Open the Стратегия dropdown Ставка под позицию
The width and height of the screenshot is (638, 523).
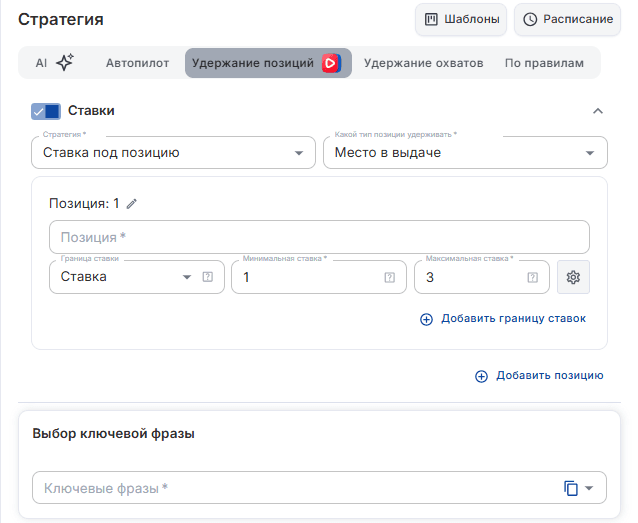[x=173, y=153]
